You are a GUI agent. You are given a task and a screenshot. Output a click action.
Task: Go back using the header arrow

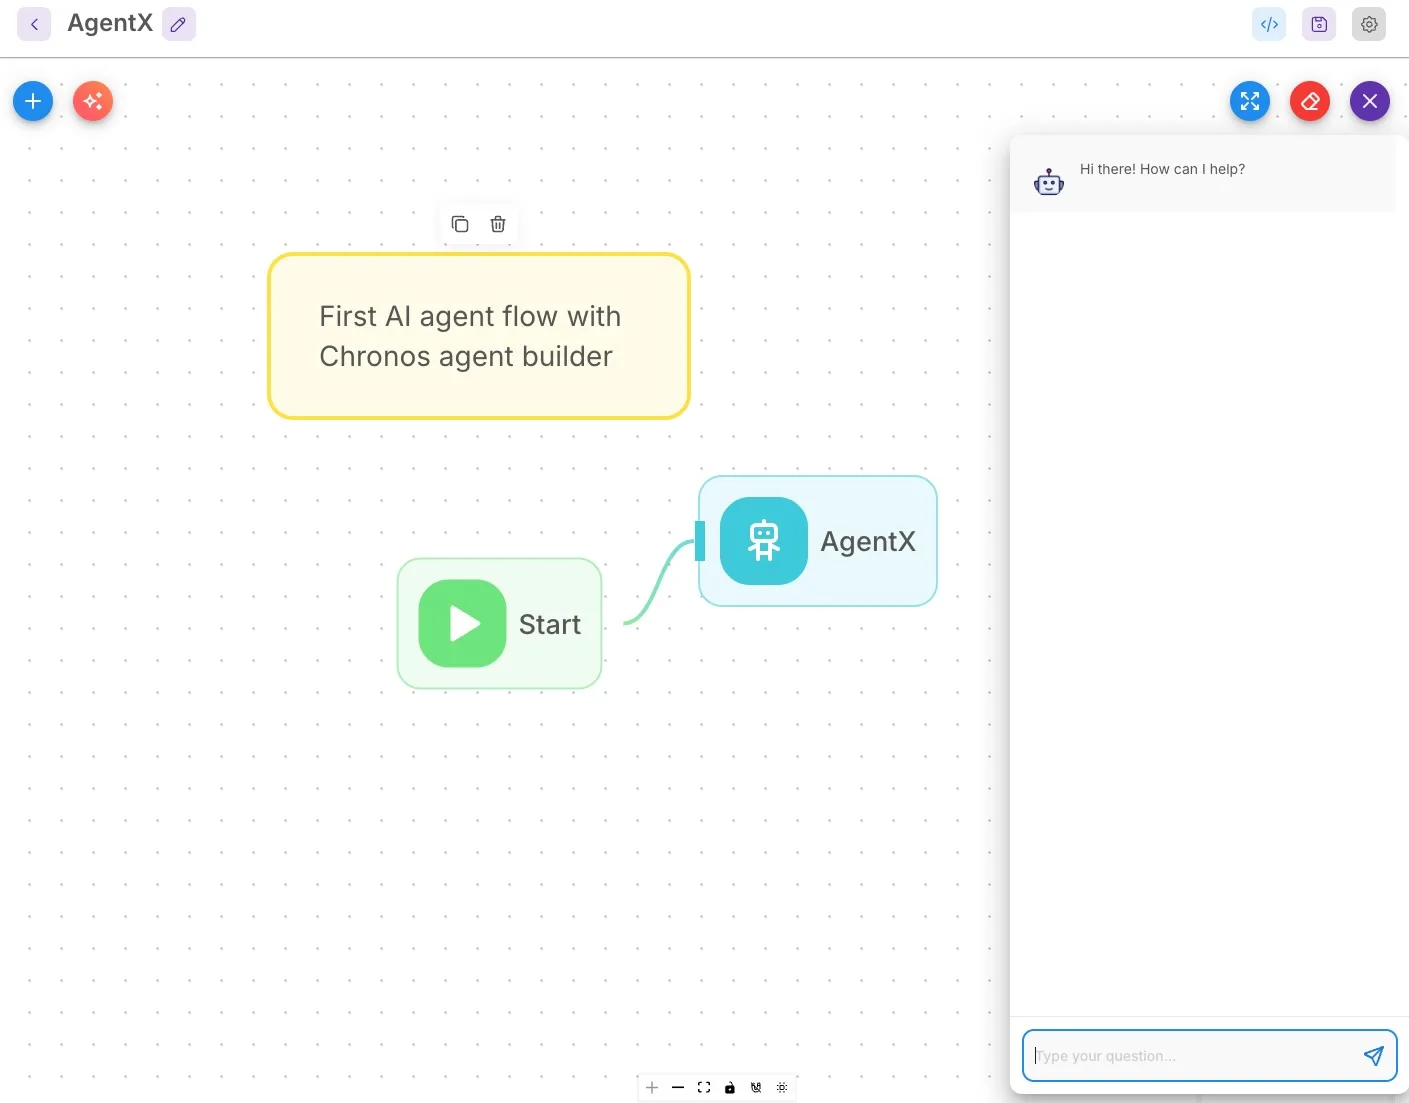click(34, 24)
